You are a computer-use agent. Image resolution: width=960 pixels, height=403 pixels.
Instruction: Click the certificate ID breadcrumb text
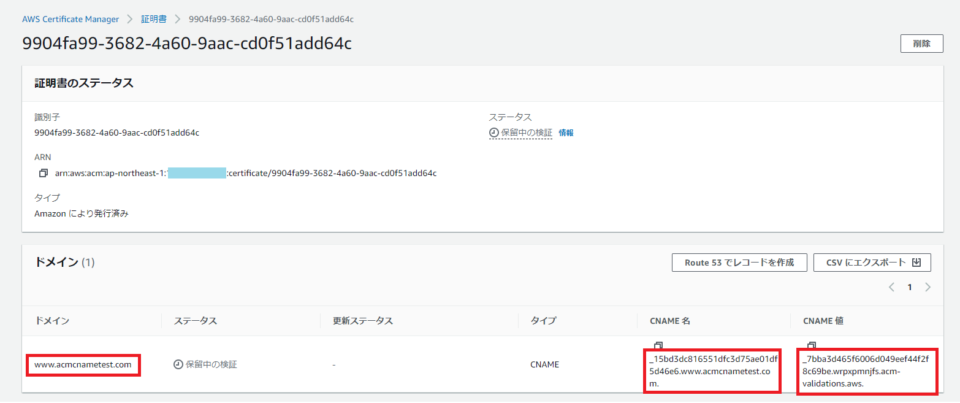(x=271, y=19)
